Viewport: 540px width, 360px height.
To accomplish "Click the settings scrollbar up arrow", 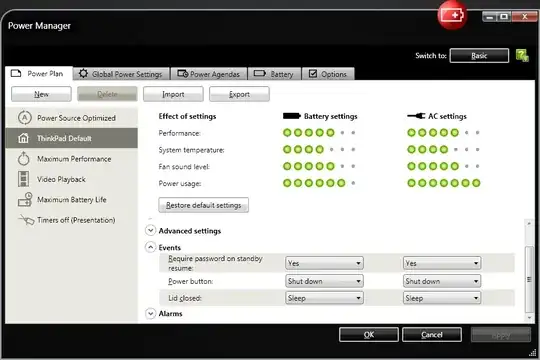I will point(529,224).
